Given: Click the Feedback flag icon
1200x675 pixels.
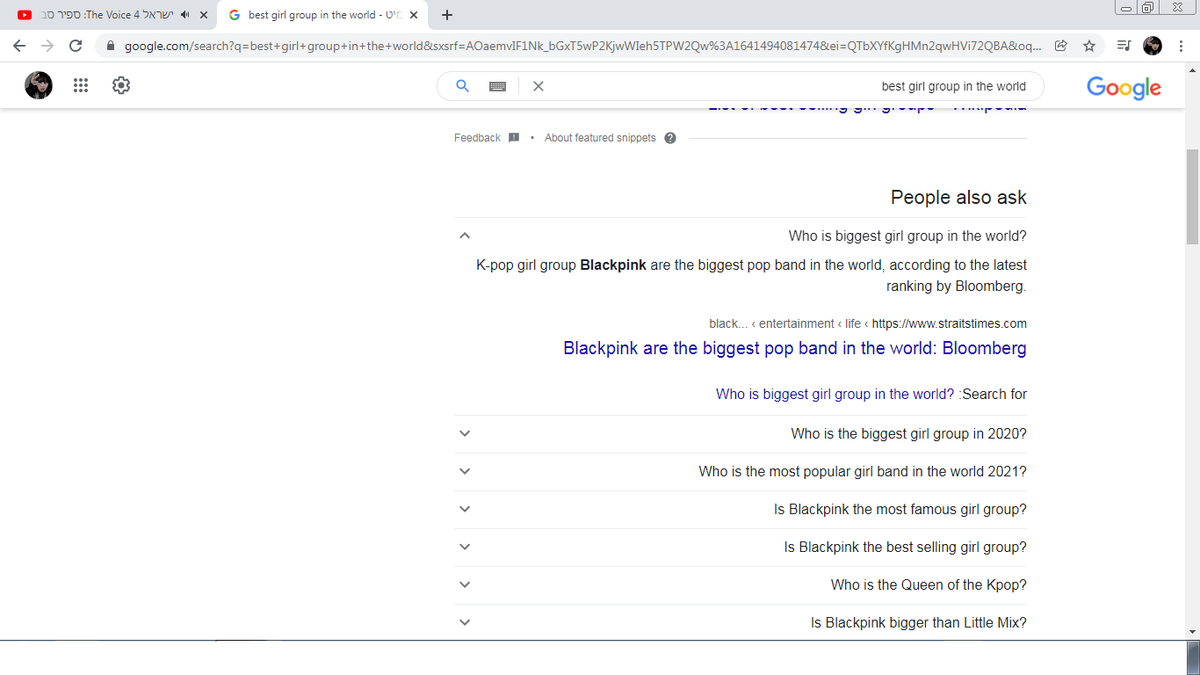Looking at the screenshot, I should tap(513, 138).
